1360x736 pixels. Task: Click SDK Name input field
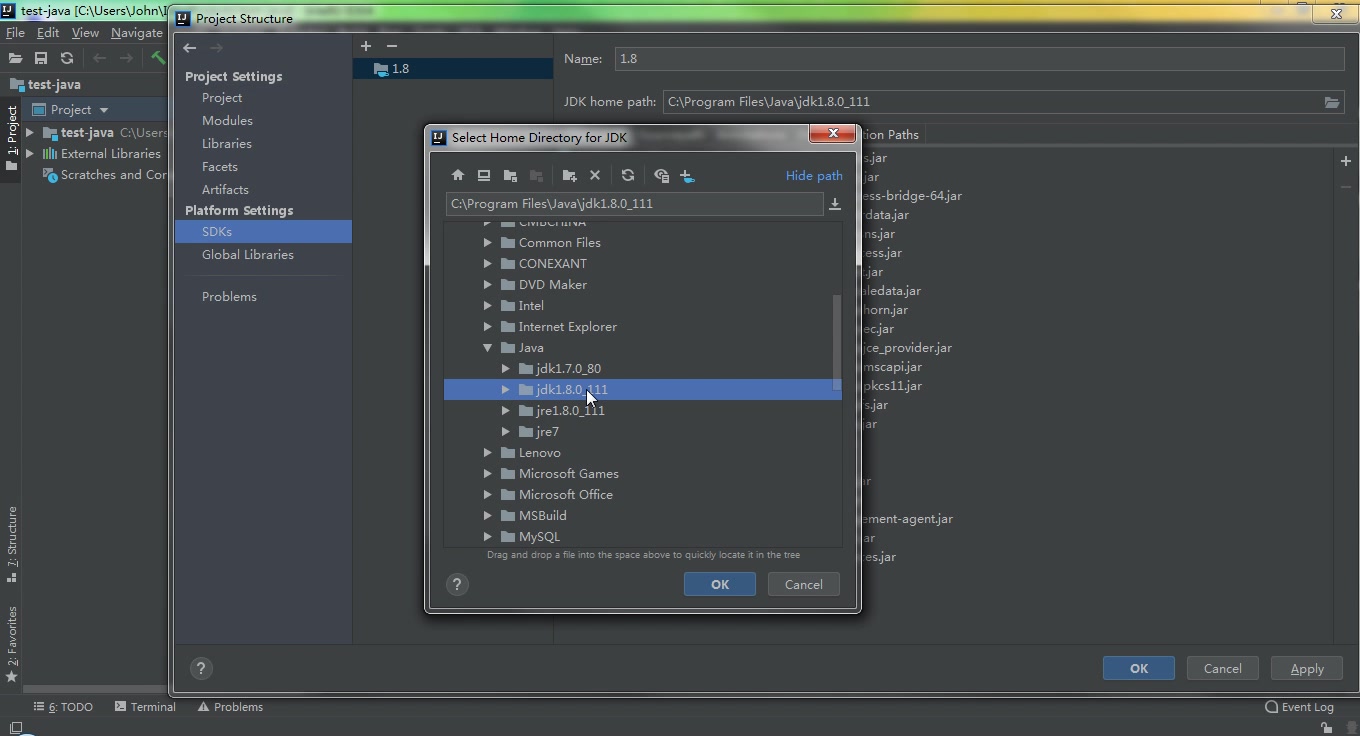point(979,59)
